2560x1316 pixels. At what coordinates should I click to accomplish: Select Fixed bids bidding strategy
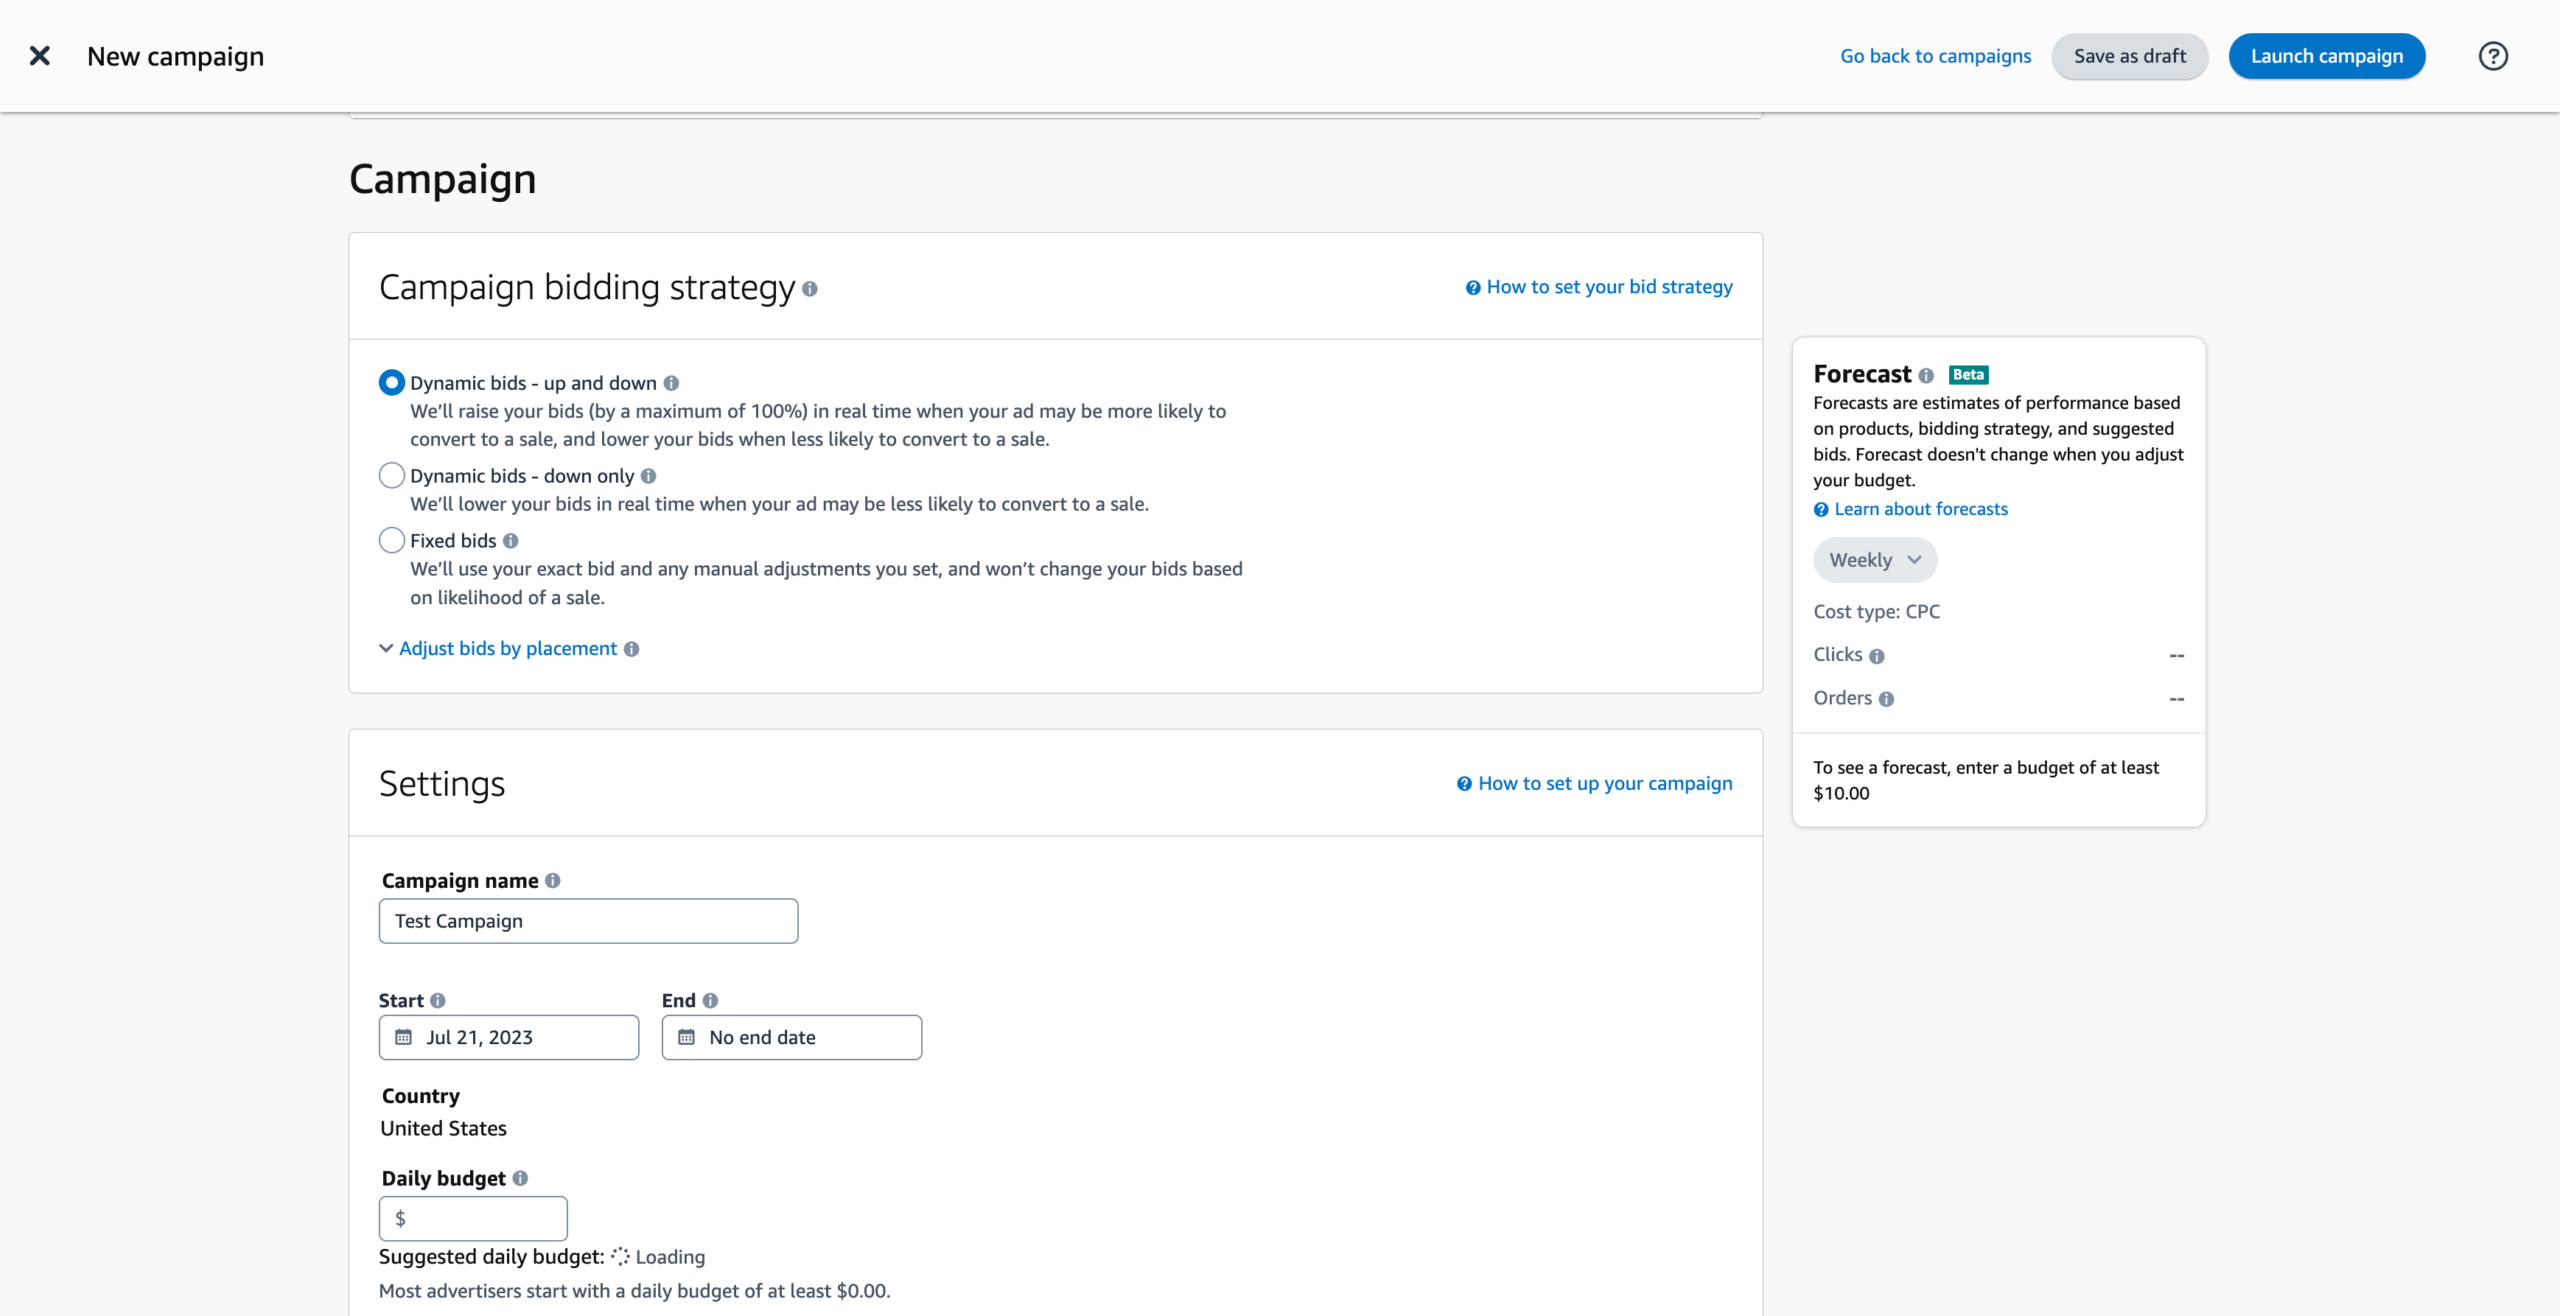click(389, 540)
